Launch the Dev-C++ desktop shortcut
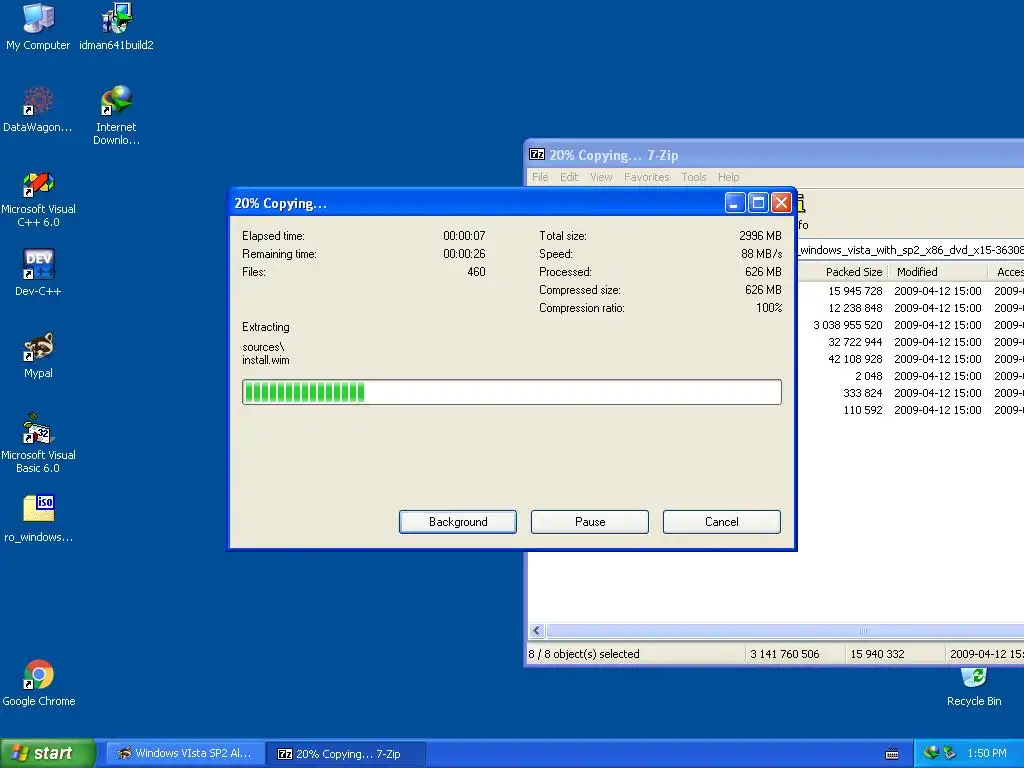This screenshot has height=768, width=1024. pos(38,273)
